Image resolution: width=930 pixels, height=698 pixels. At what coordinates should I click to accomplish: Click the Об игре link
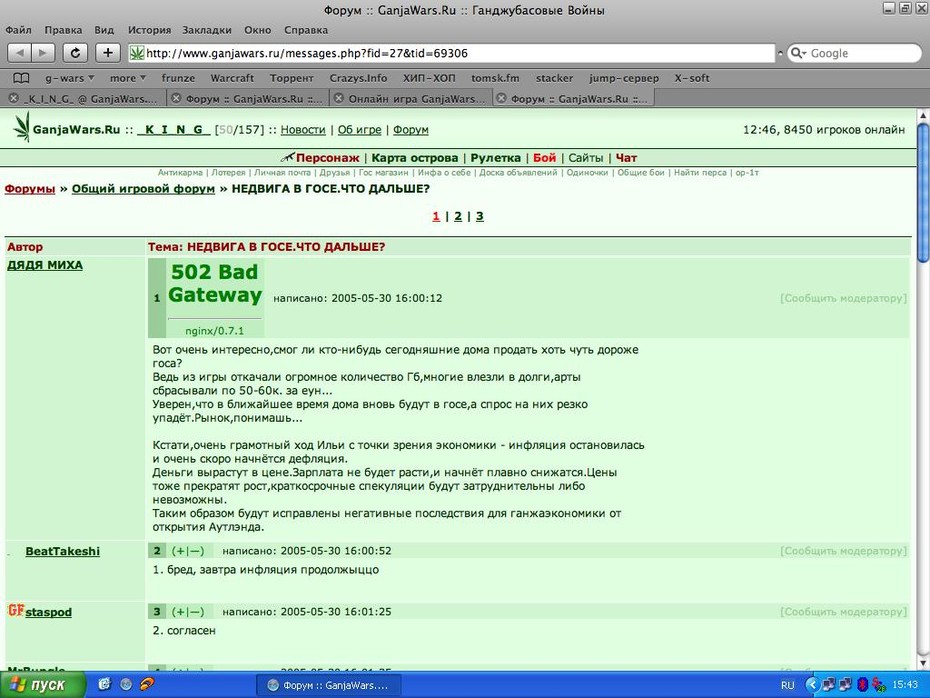point(359,129)
